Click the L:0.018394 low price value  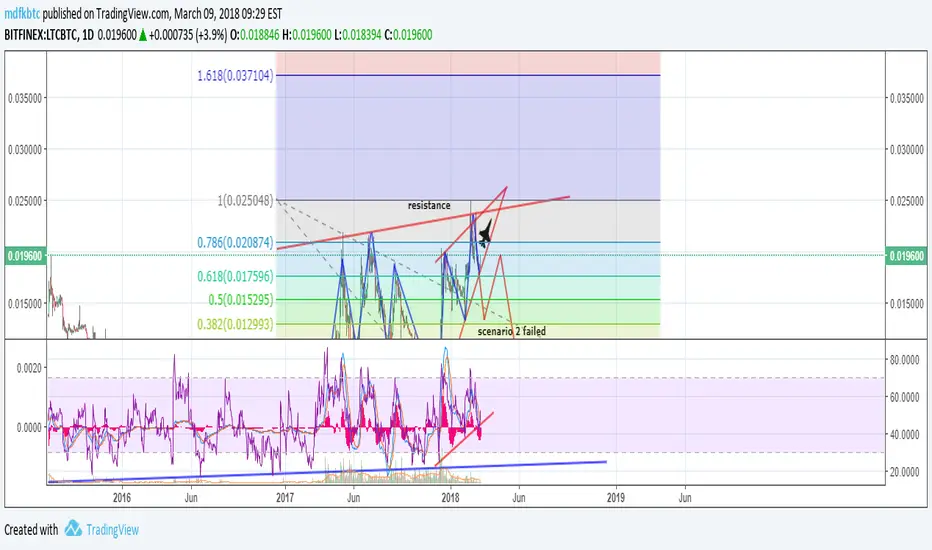coord(358,35)
